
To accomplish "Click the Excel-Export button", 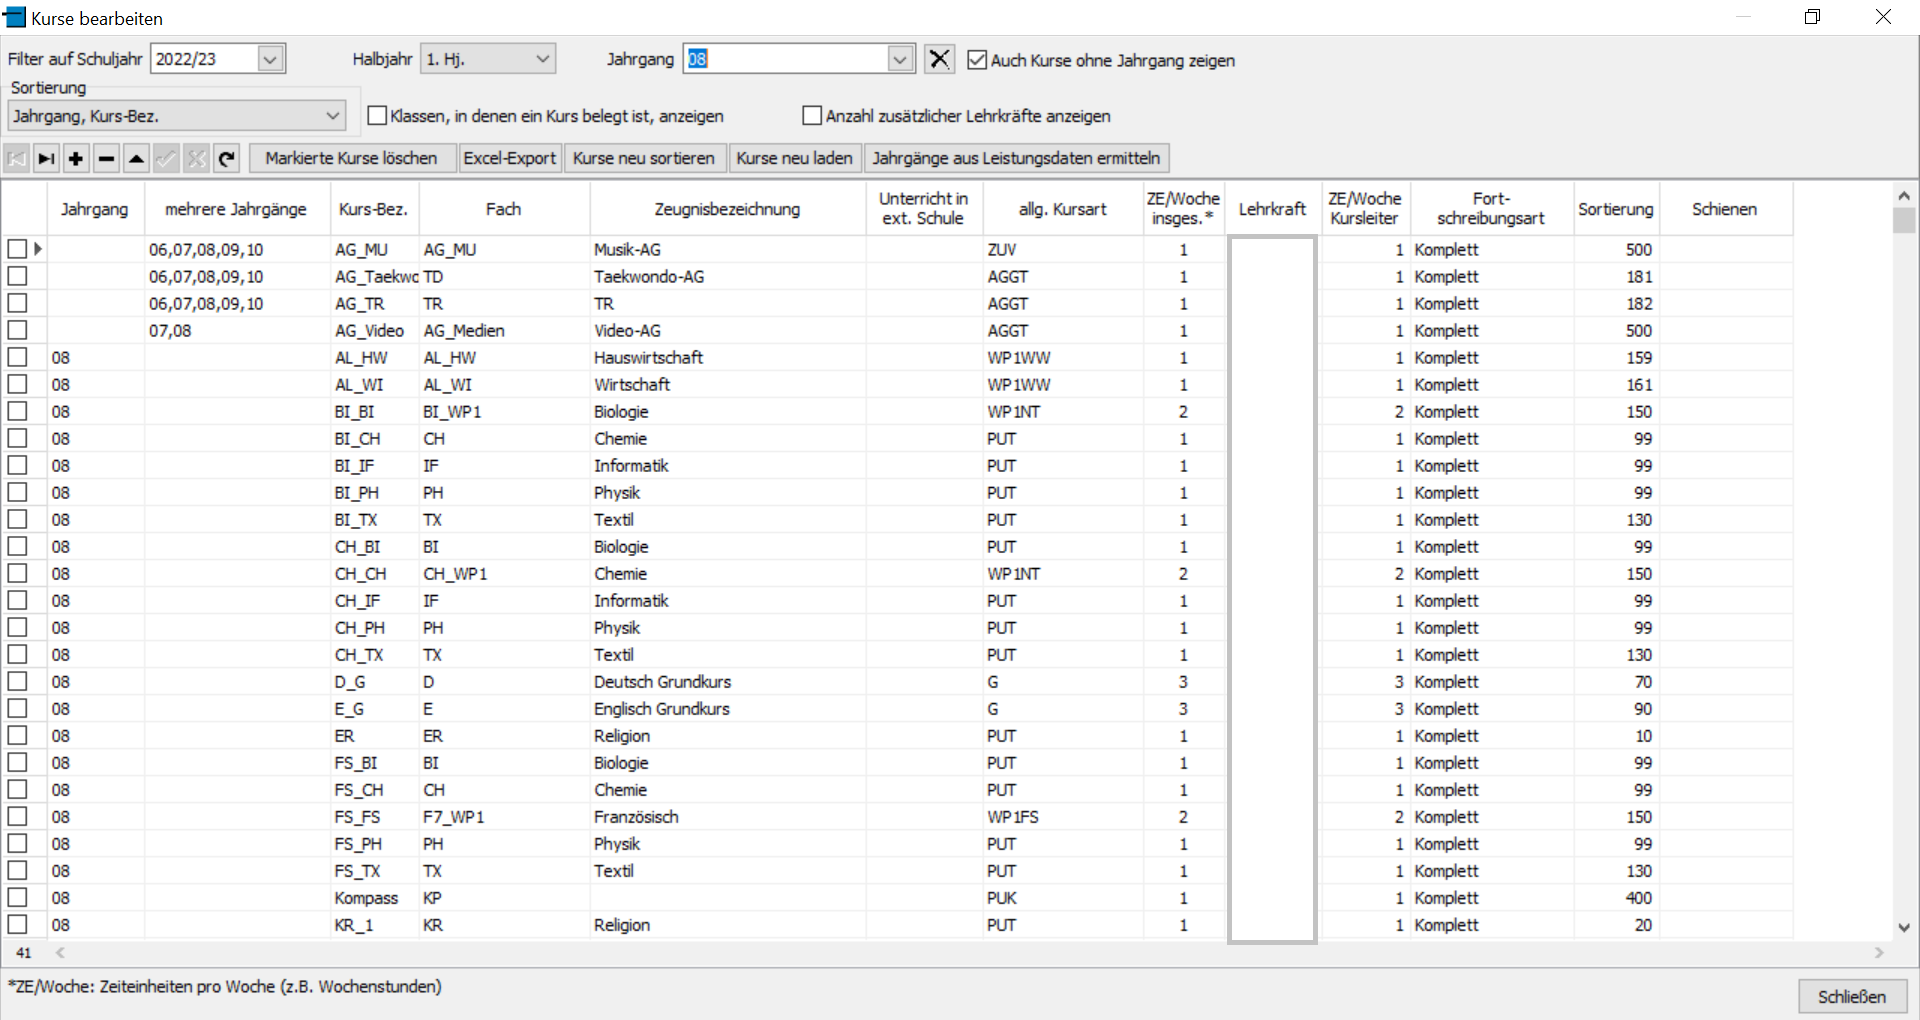I will [x=510, y=158].
